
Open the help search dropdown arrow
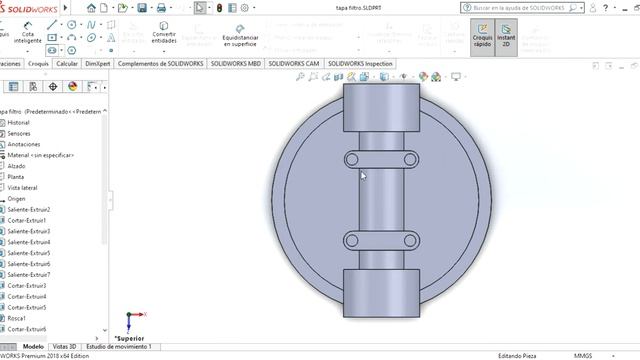coord(581,8)
